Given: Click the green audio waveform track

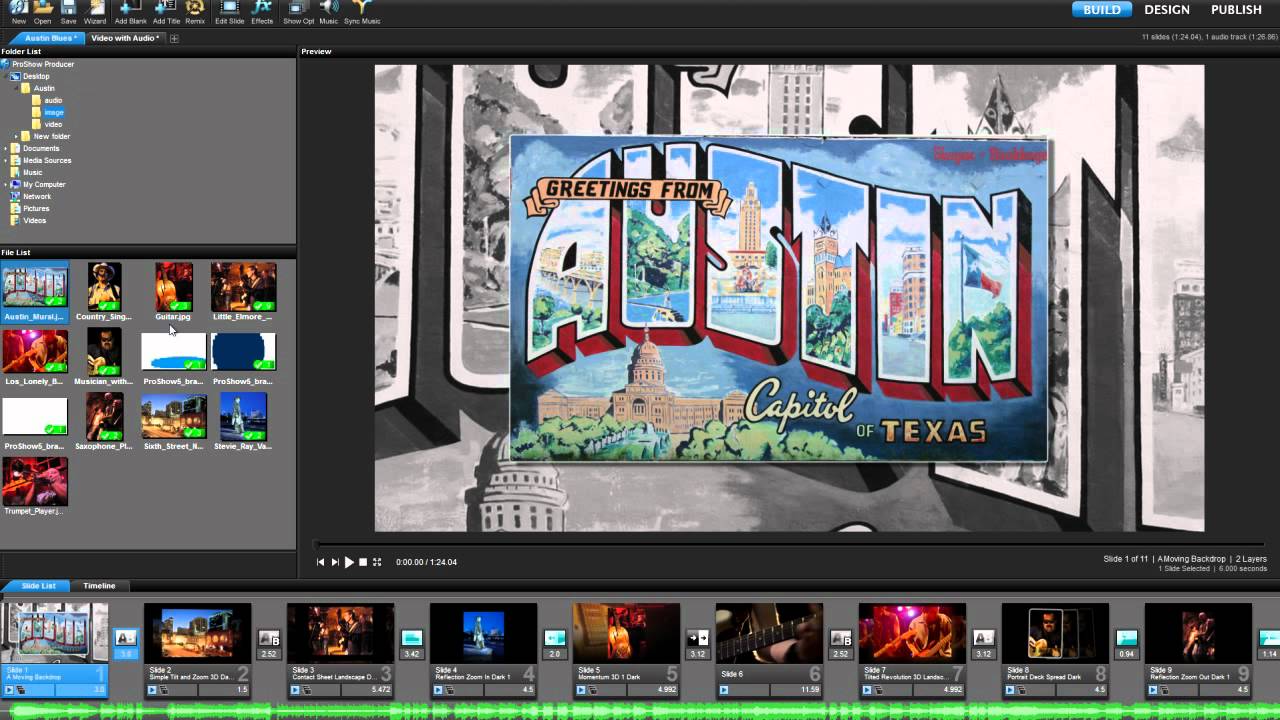Looking at the screenshot, I should tap(640, 711).
